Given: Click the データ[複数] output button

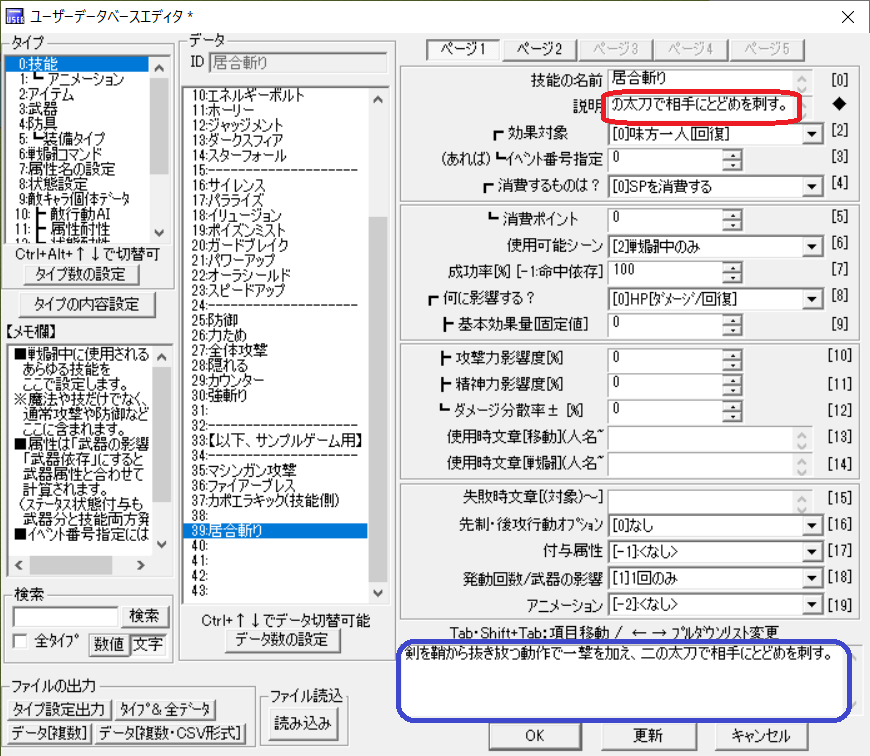Looking at the screenshot, I should pos(50,733).
